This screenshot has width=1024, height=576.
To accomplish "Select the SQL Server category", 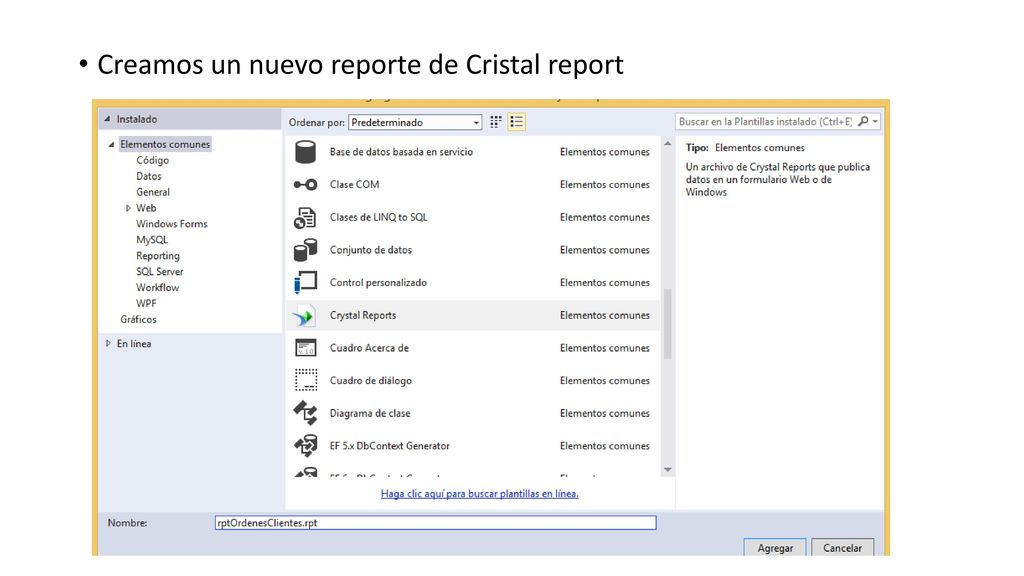I will click(x=160, y=272).
